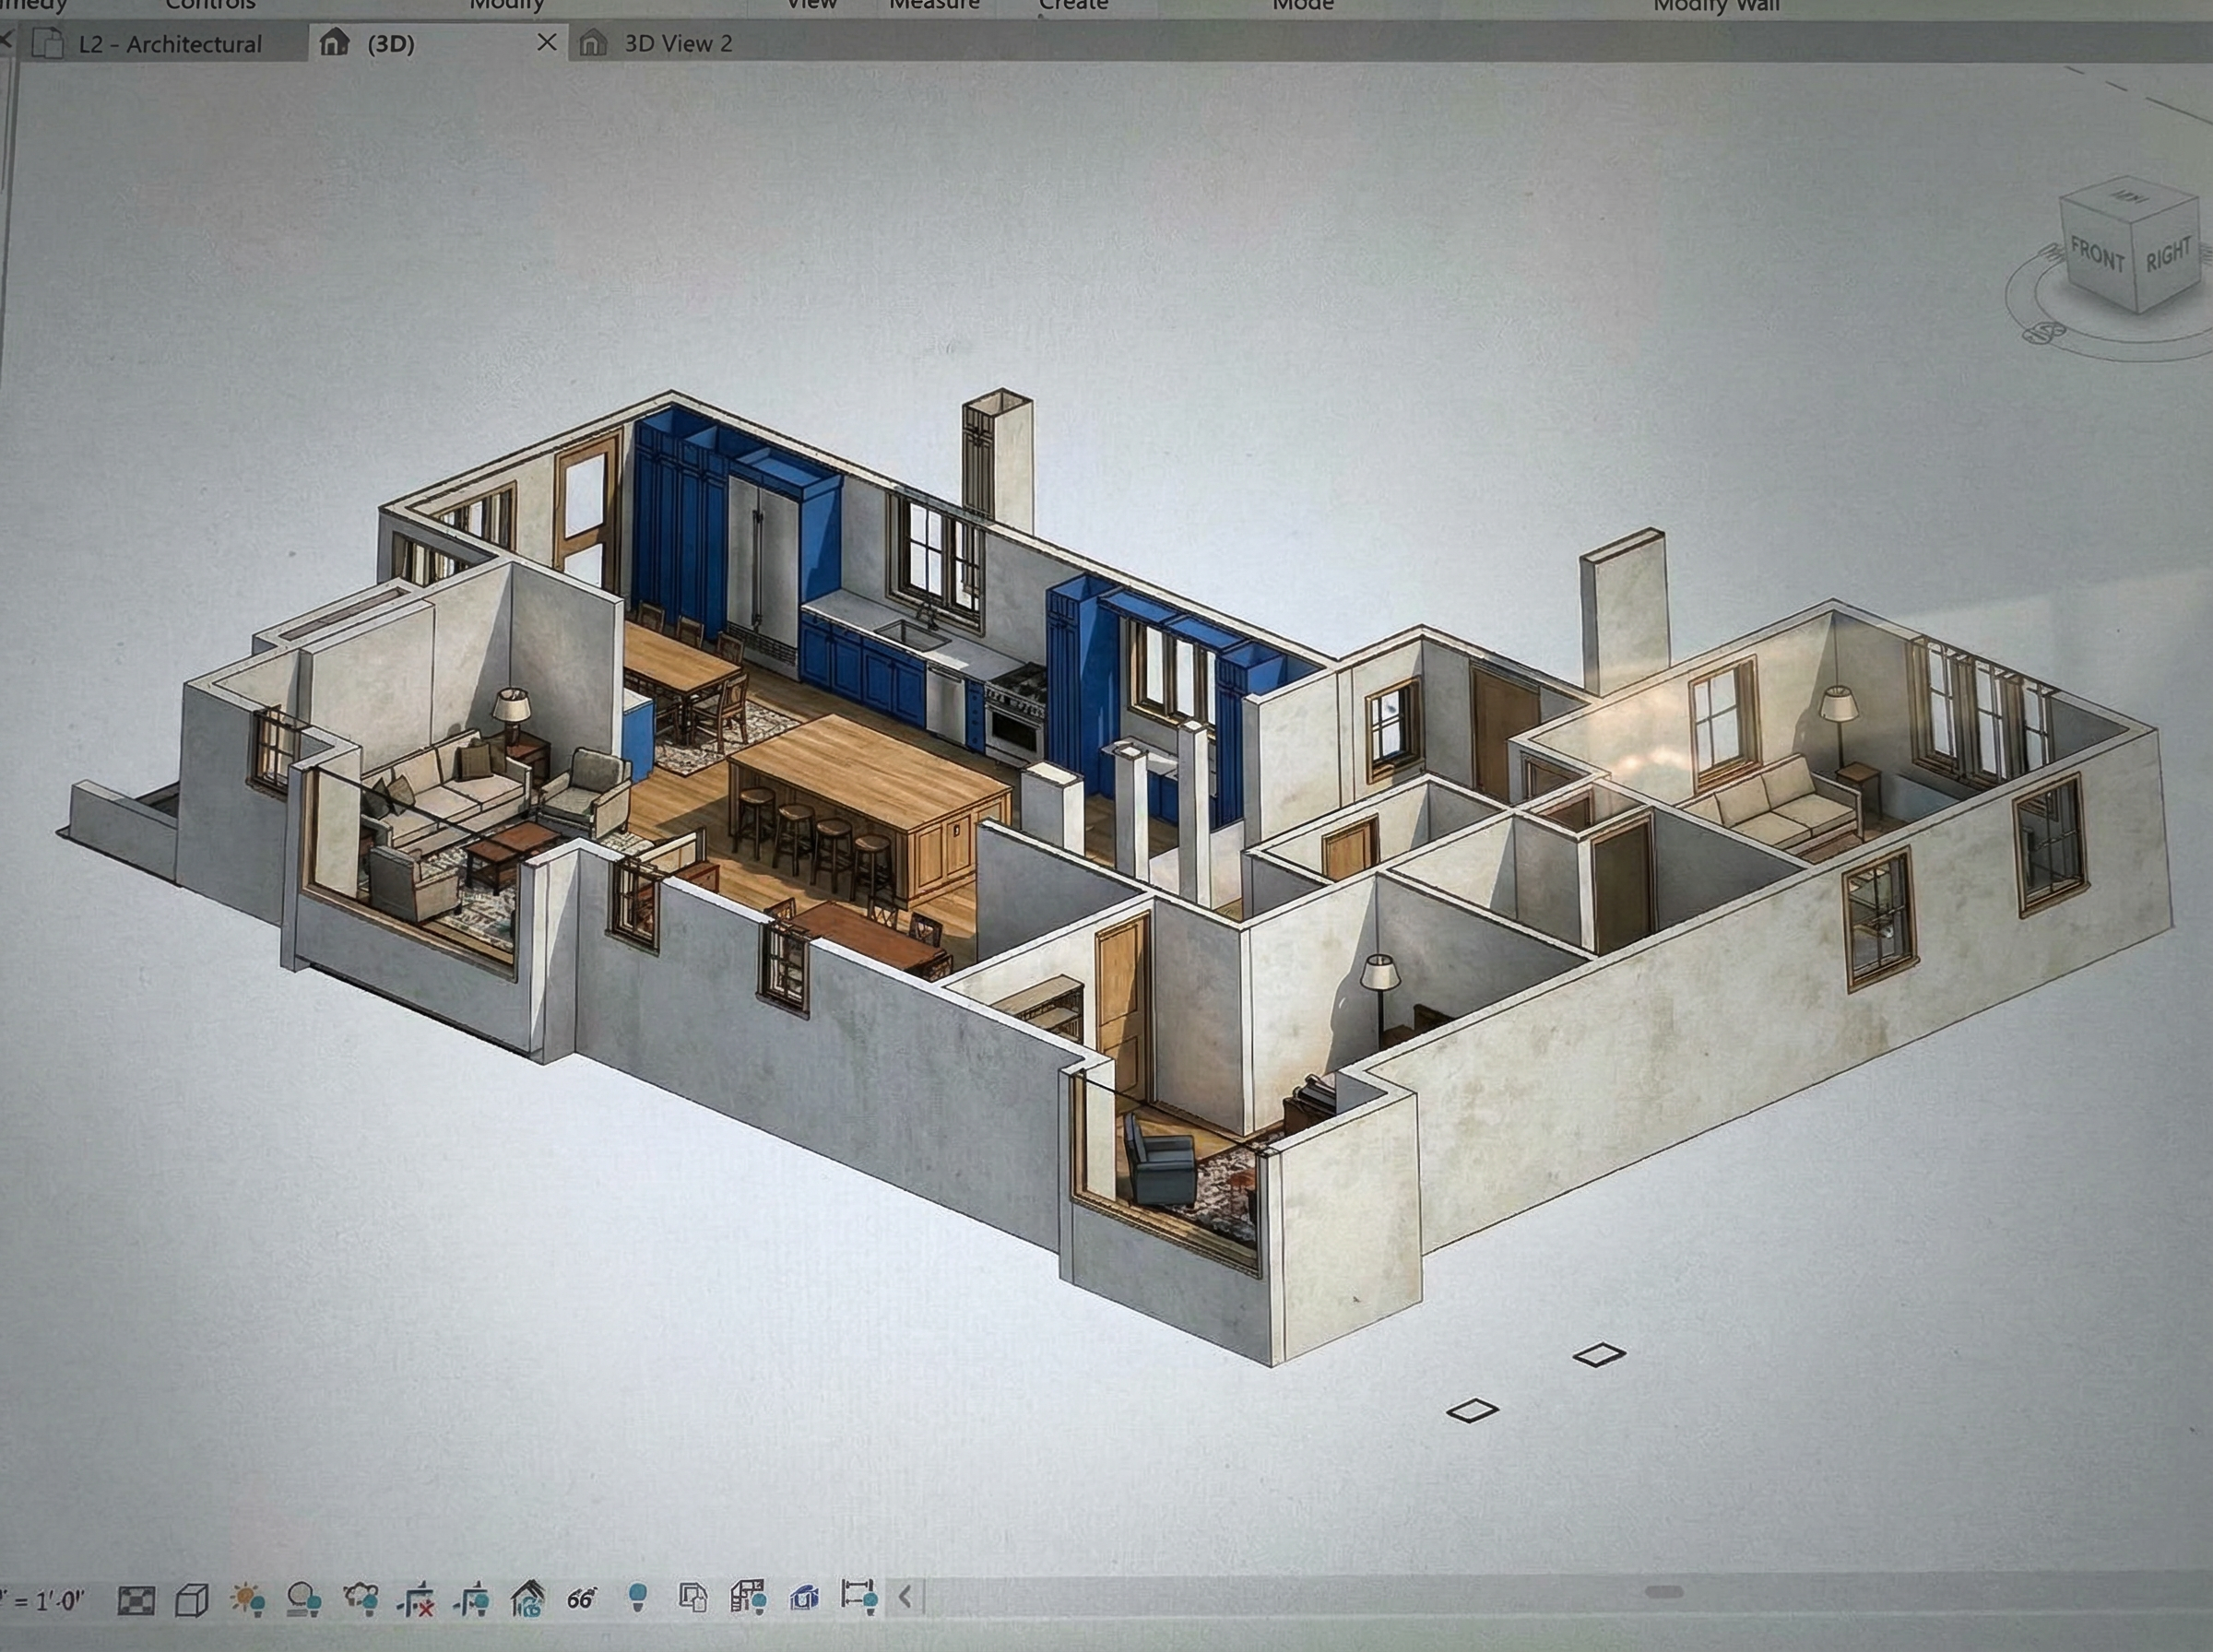Collapse view control bar chevron arrow

(905, 1596)
